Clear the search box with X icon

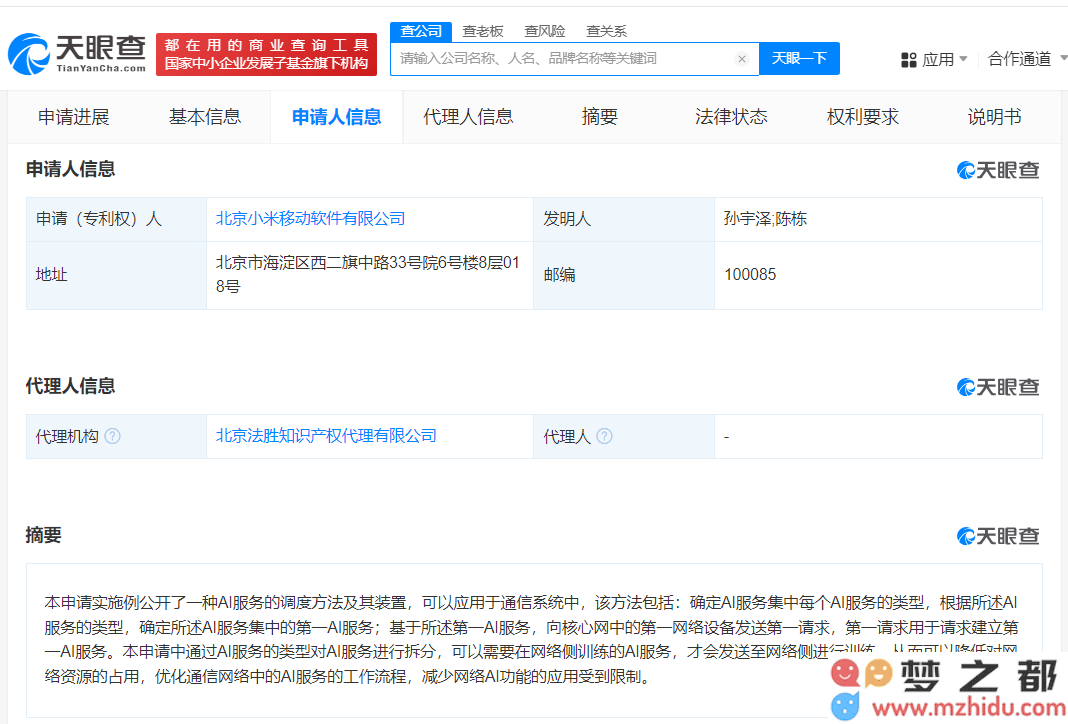(x=742, y=59)
